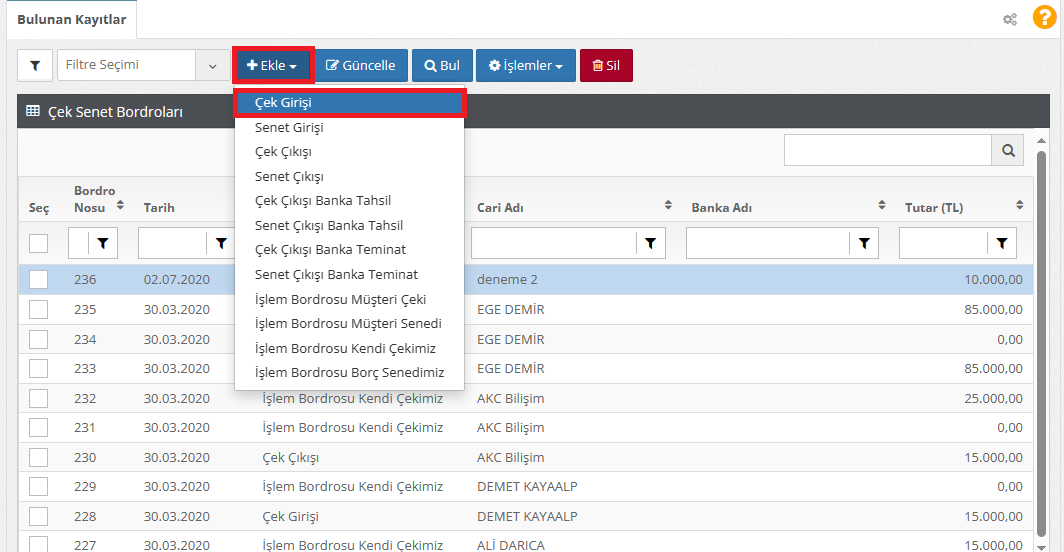1064x552 pixels.
Task: Click the filter icon in Tutar (TL) column
Action: 1002,242
